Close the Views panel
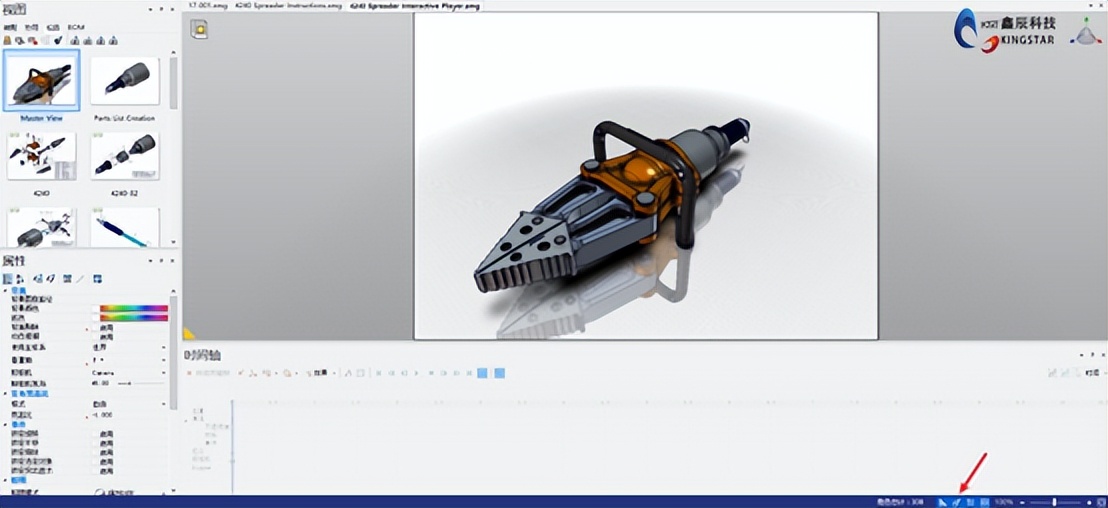This screenshot has width=1108, height=508. point(172,9)
